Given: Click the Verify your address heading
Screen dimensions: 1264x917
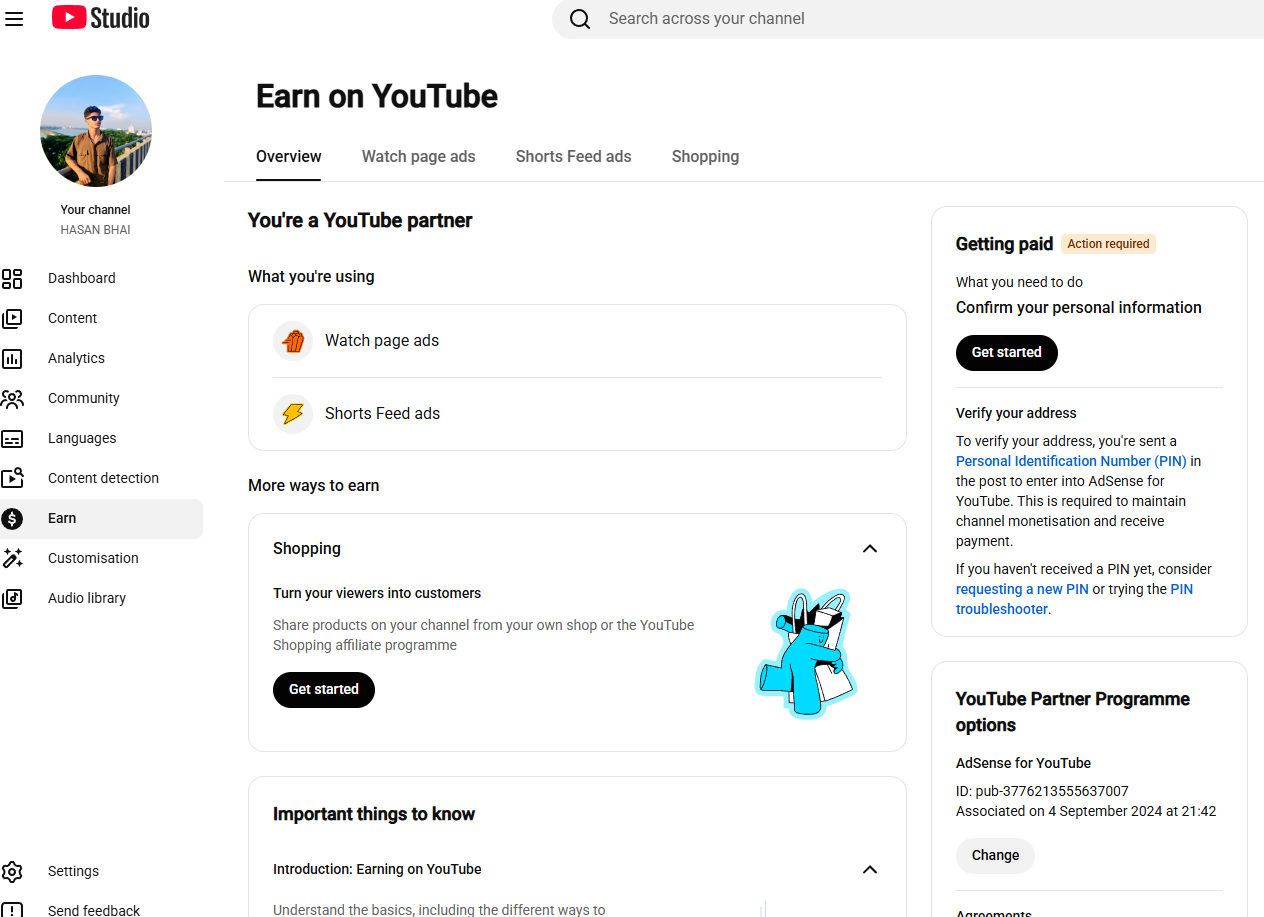Looking at the screenshot, I should [1016, 413].
